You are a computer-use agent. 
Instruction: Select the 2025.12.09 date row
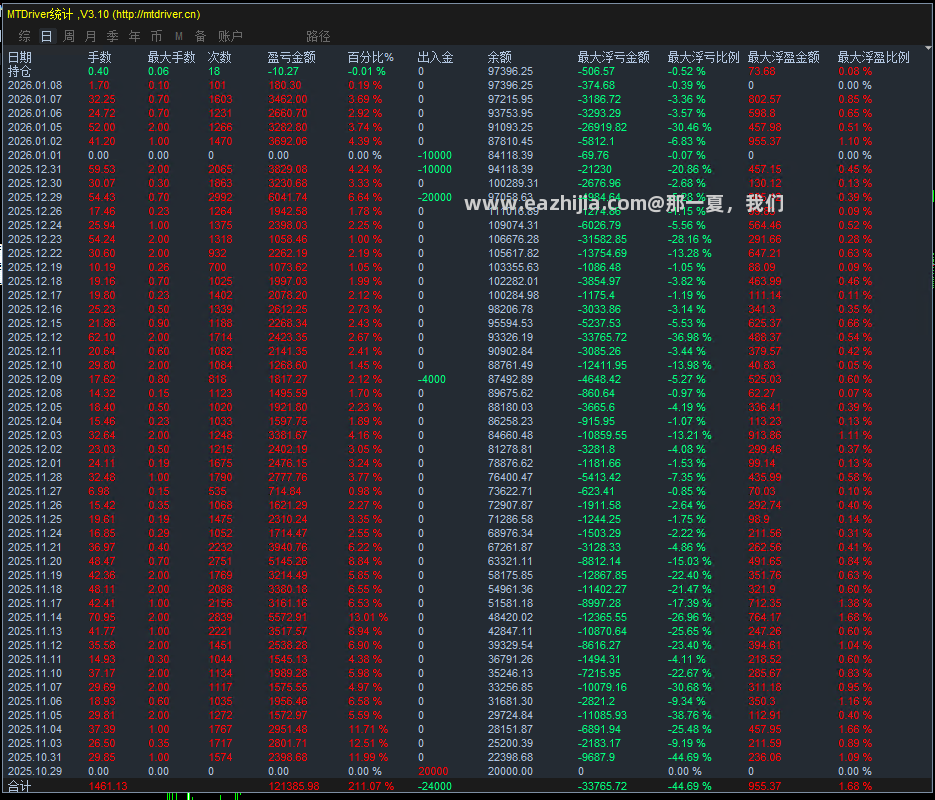pos(35,379)
